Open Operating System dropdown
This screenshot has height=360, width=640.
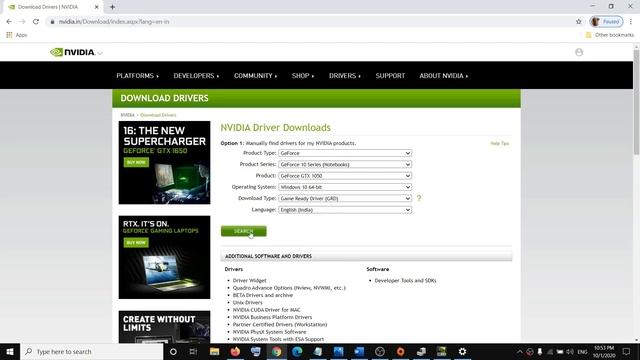tap(345, 187)
